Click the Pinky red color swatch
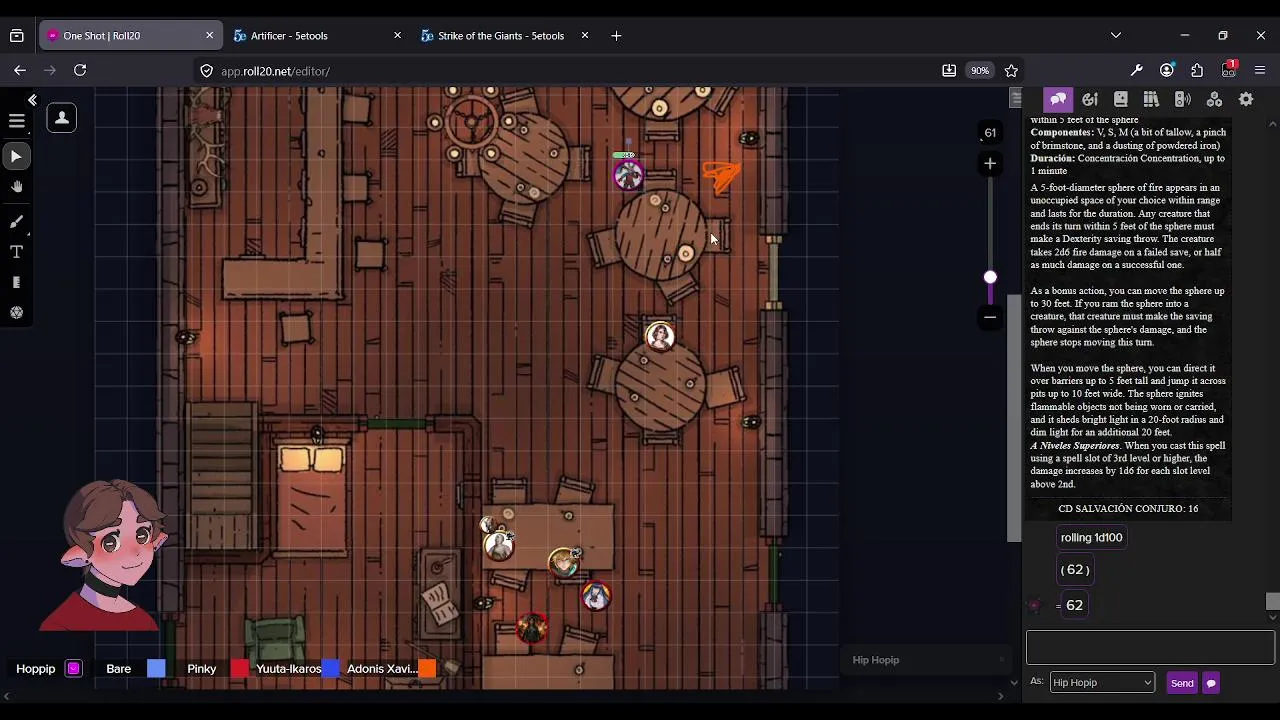 point(240,669)
